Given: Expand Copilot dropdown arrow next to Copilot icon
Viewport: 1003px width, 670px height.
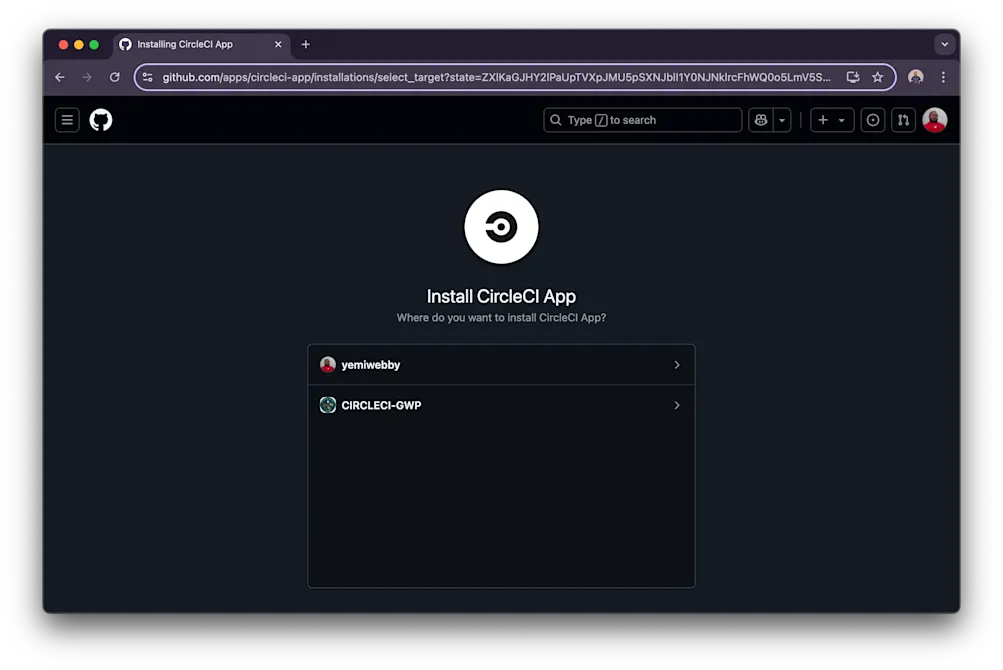Looking at the screenshot, I should coord(782,120).
